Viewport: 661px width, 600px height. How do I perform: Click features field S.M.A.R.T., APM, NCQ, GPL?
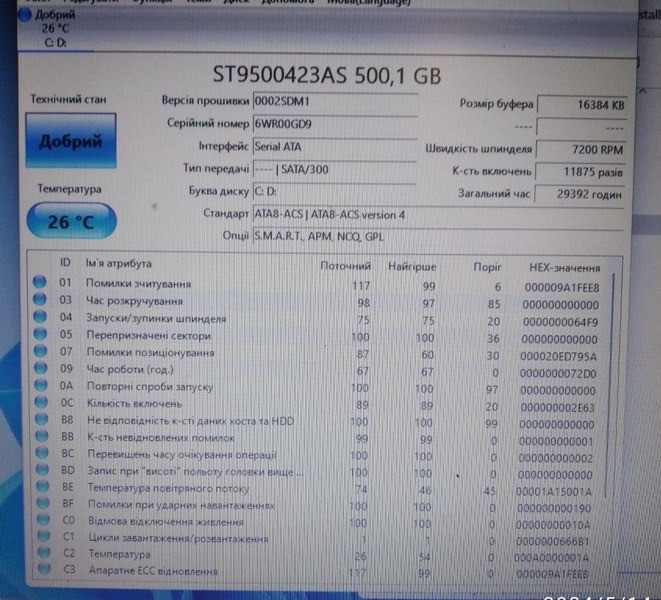pyautogui.click(x=438, y=237)
